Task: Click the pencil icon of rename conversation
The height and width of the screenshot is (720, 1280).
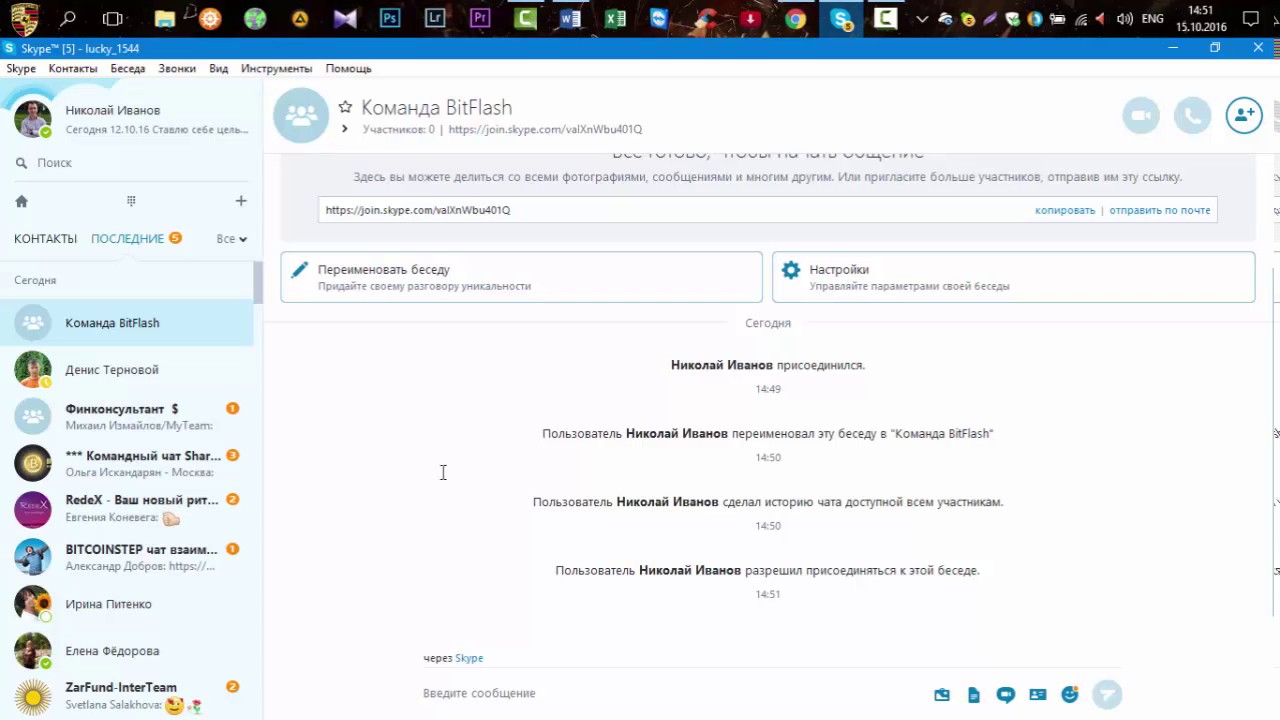Action: coord(299,270)
